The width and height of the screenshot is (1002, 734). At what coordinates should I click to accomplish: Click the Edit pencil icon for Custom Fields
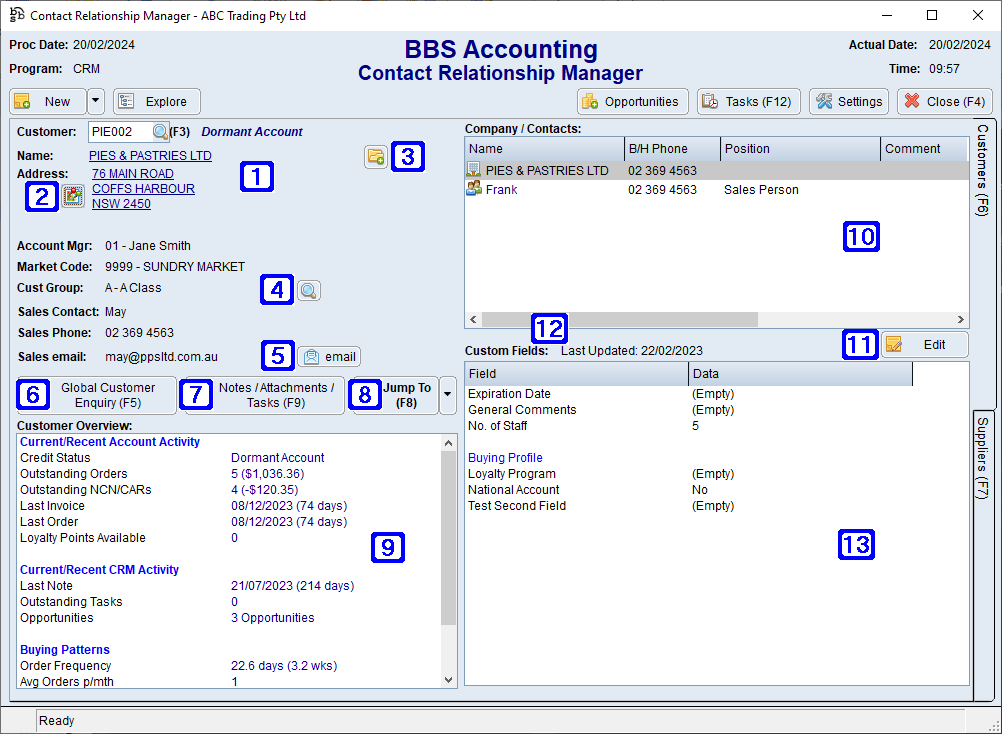893,344
